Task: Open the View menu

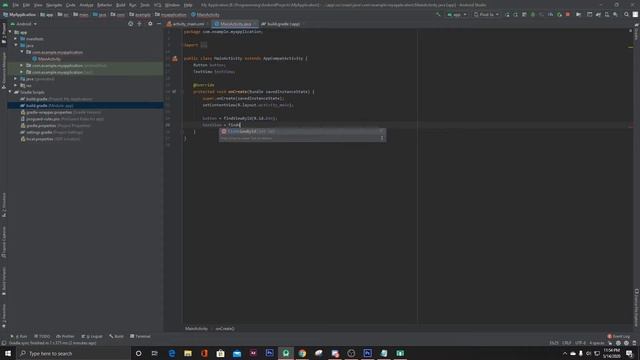Action: 38,5
